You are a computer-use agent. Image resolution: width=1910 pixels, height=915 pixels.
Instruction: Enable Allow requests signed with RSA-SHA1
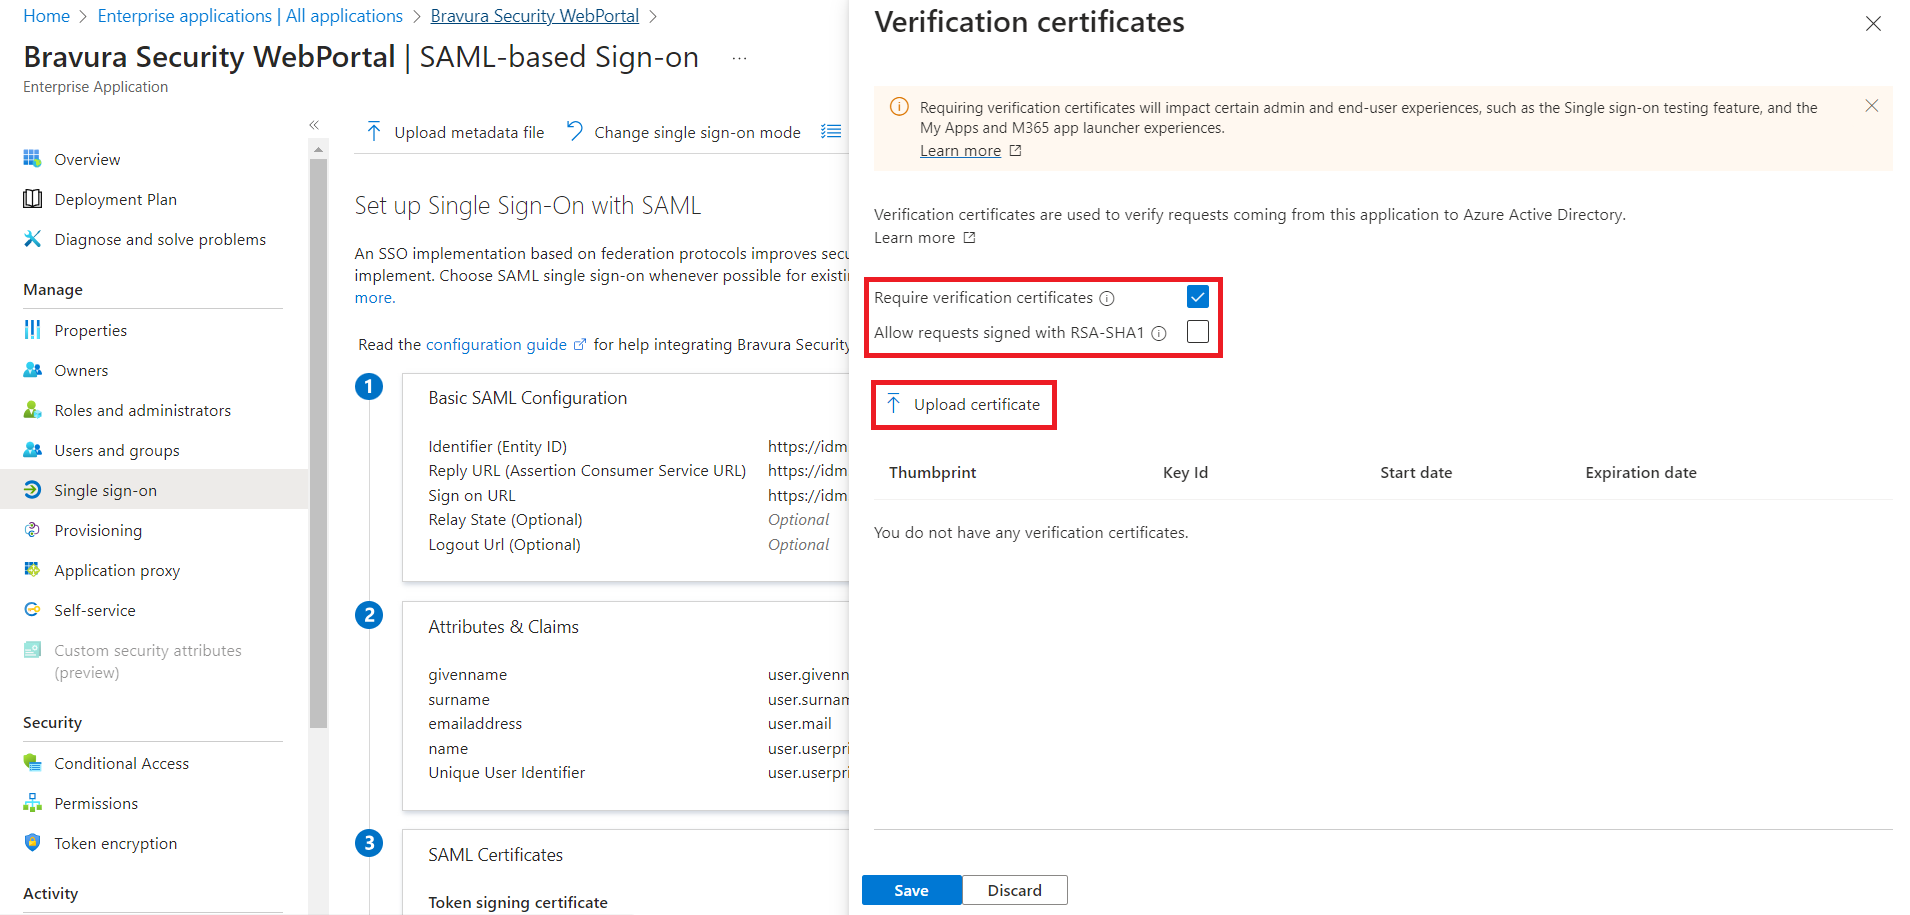point(1197,331)
